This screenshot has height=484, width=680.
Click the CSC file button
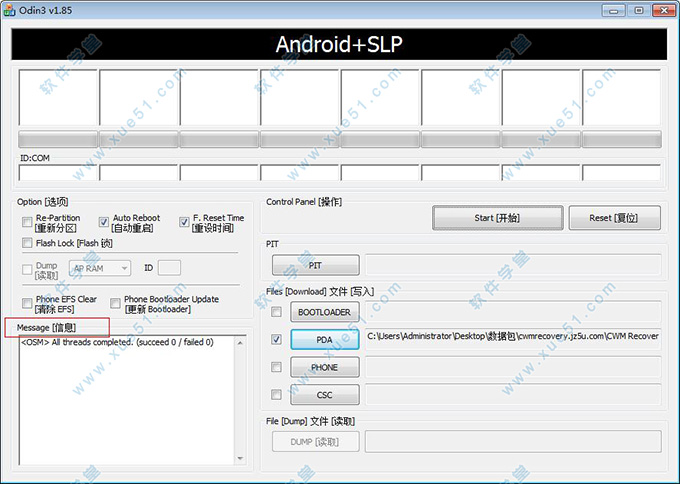(324, 395)
